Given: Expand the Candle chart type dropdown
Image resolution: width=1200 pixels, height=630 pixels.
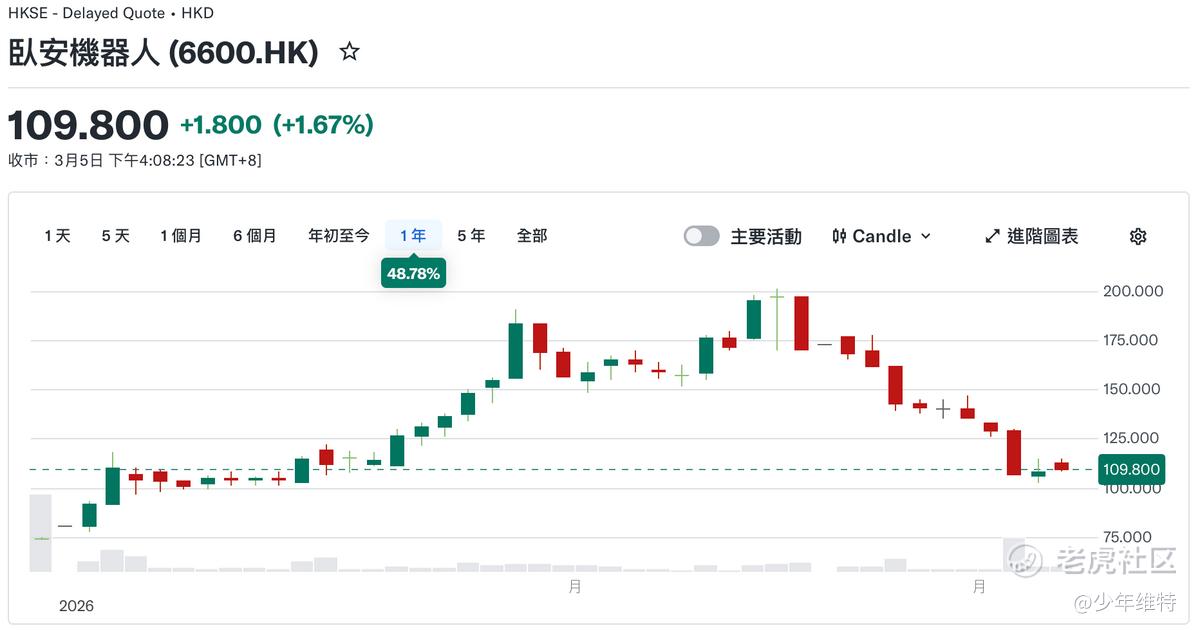Looking at the screenshot, I should click(925, 237).
